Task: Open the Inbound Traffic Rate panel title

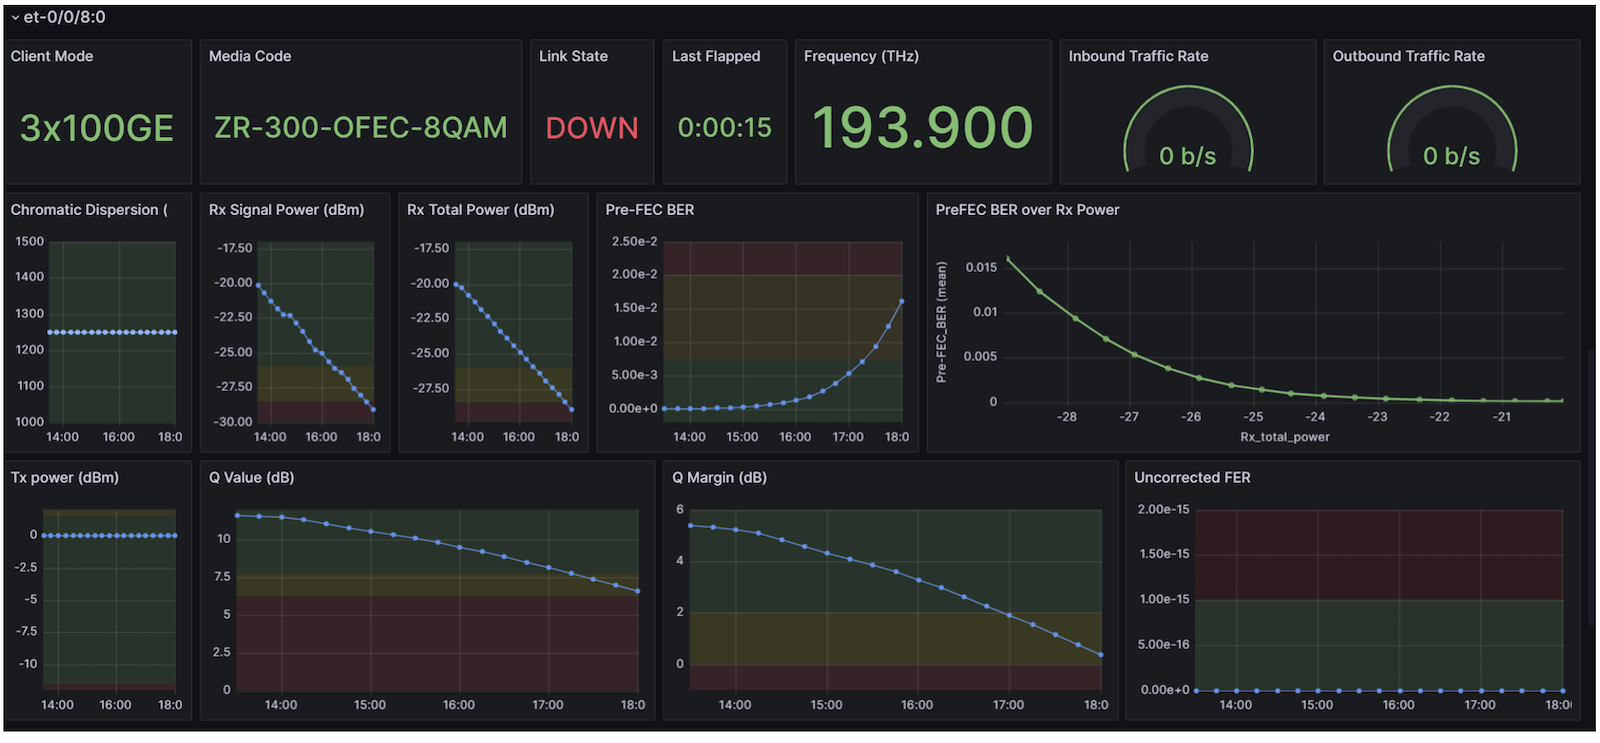Action: (x=1138, y=56)
